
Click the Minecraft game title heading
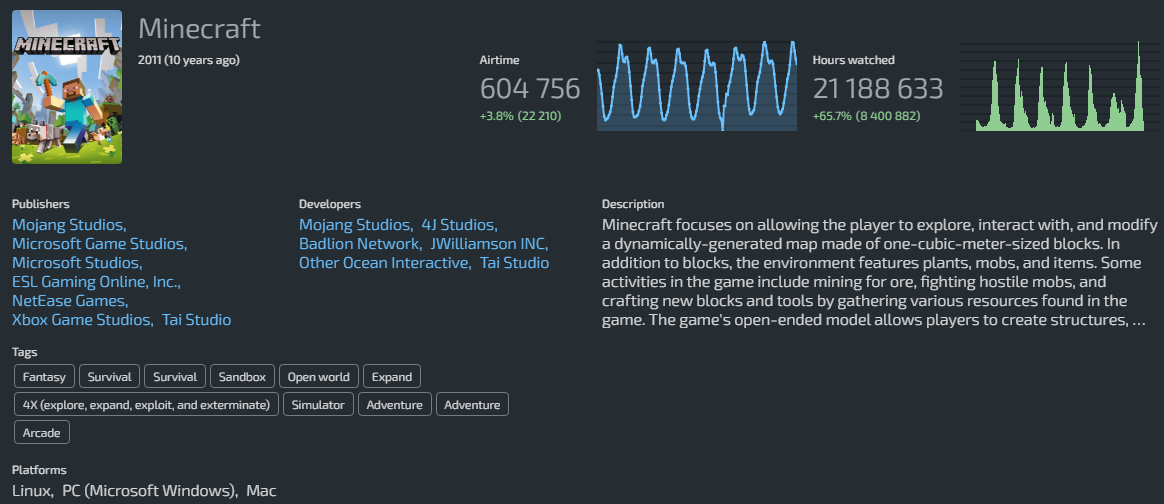pos(199,29)
